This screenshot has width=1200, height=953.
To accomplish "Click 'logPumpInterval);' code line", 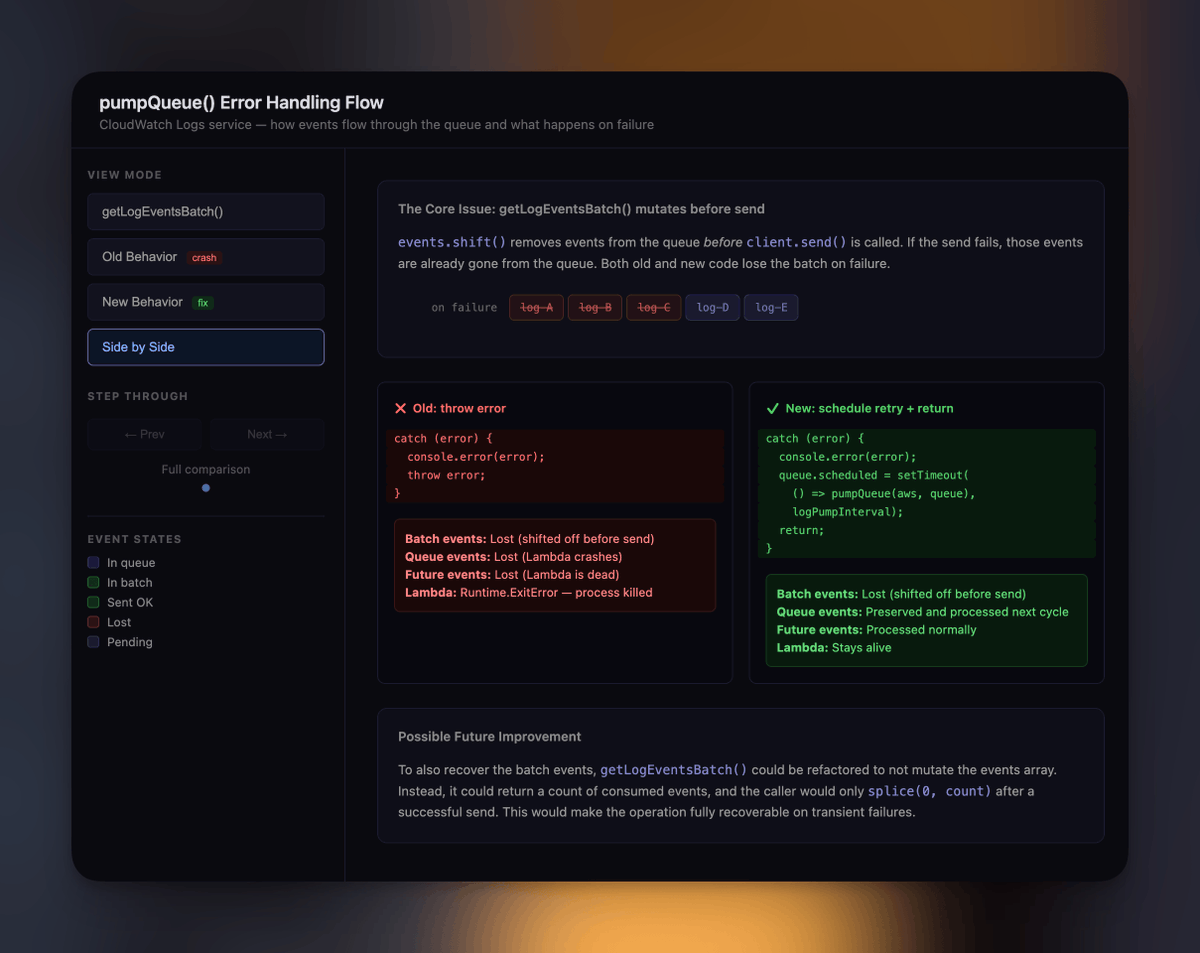I will (847, 512).
